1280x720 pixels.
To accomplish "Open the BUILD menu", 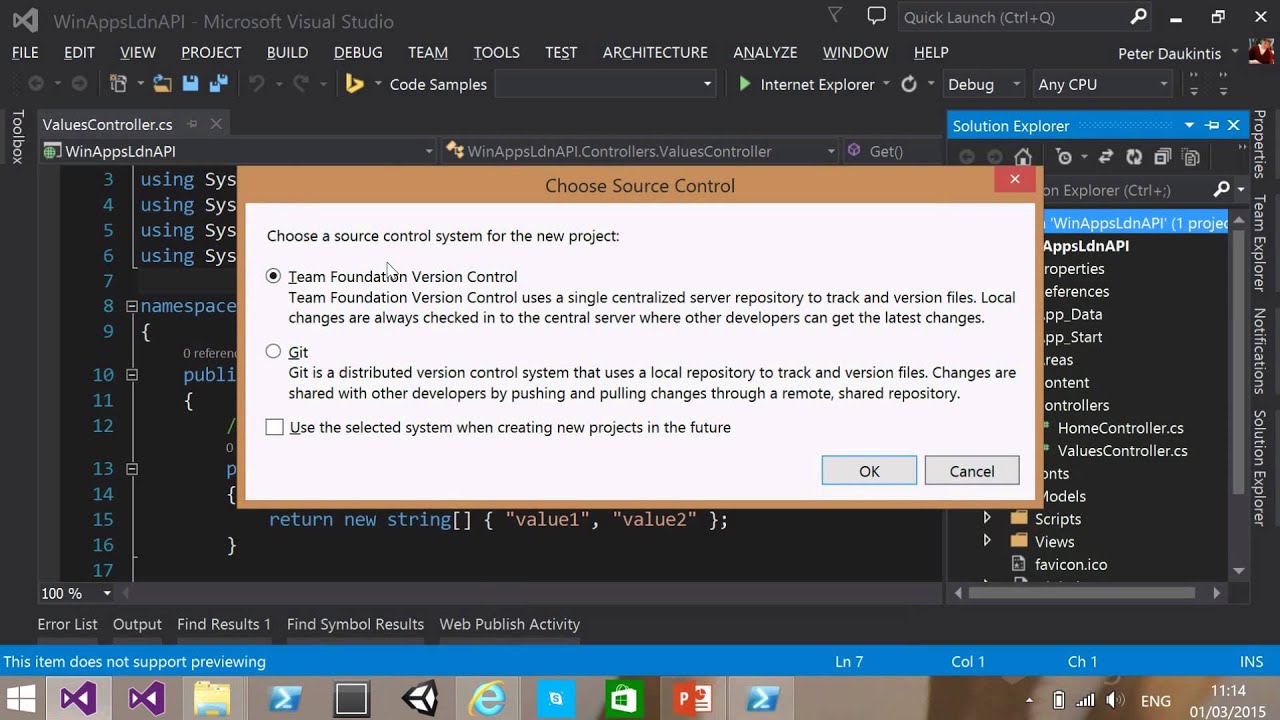I will 287,52.
